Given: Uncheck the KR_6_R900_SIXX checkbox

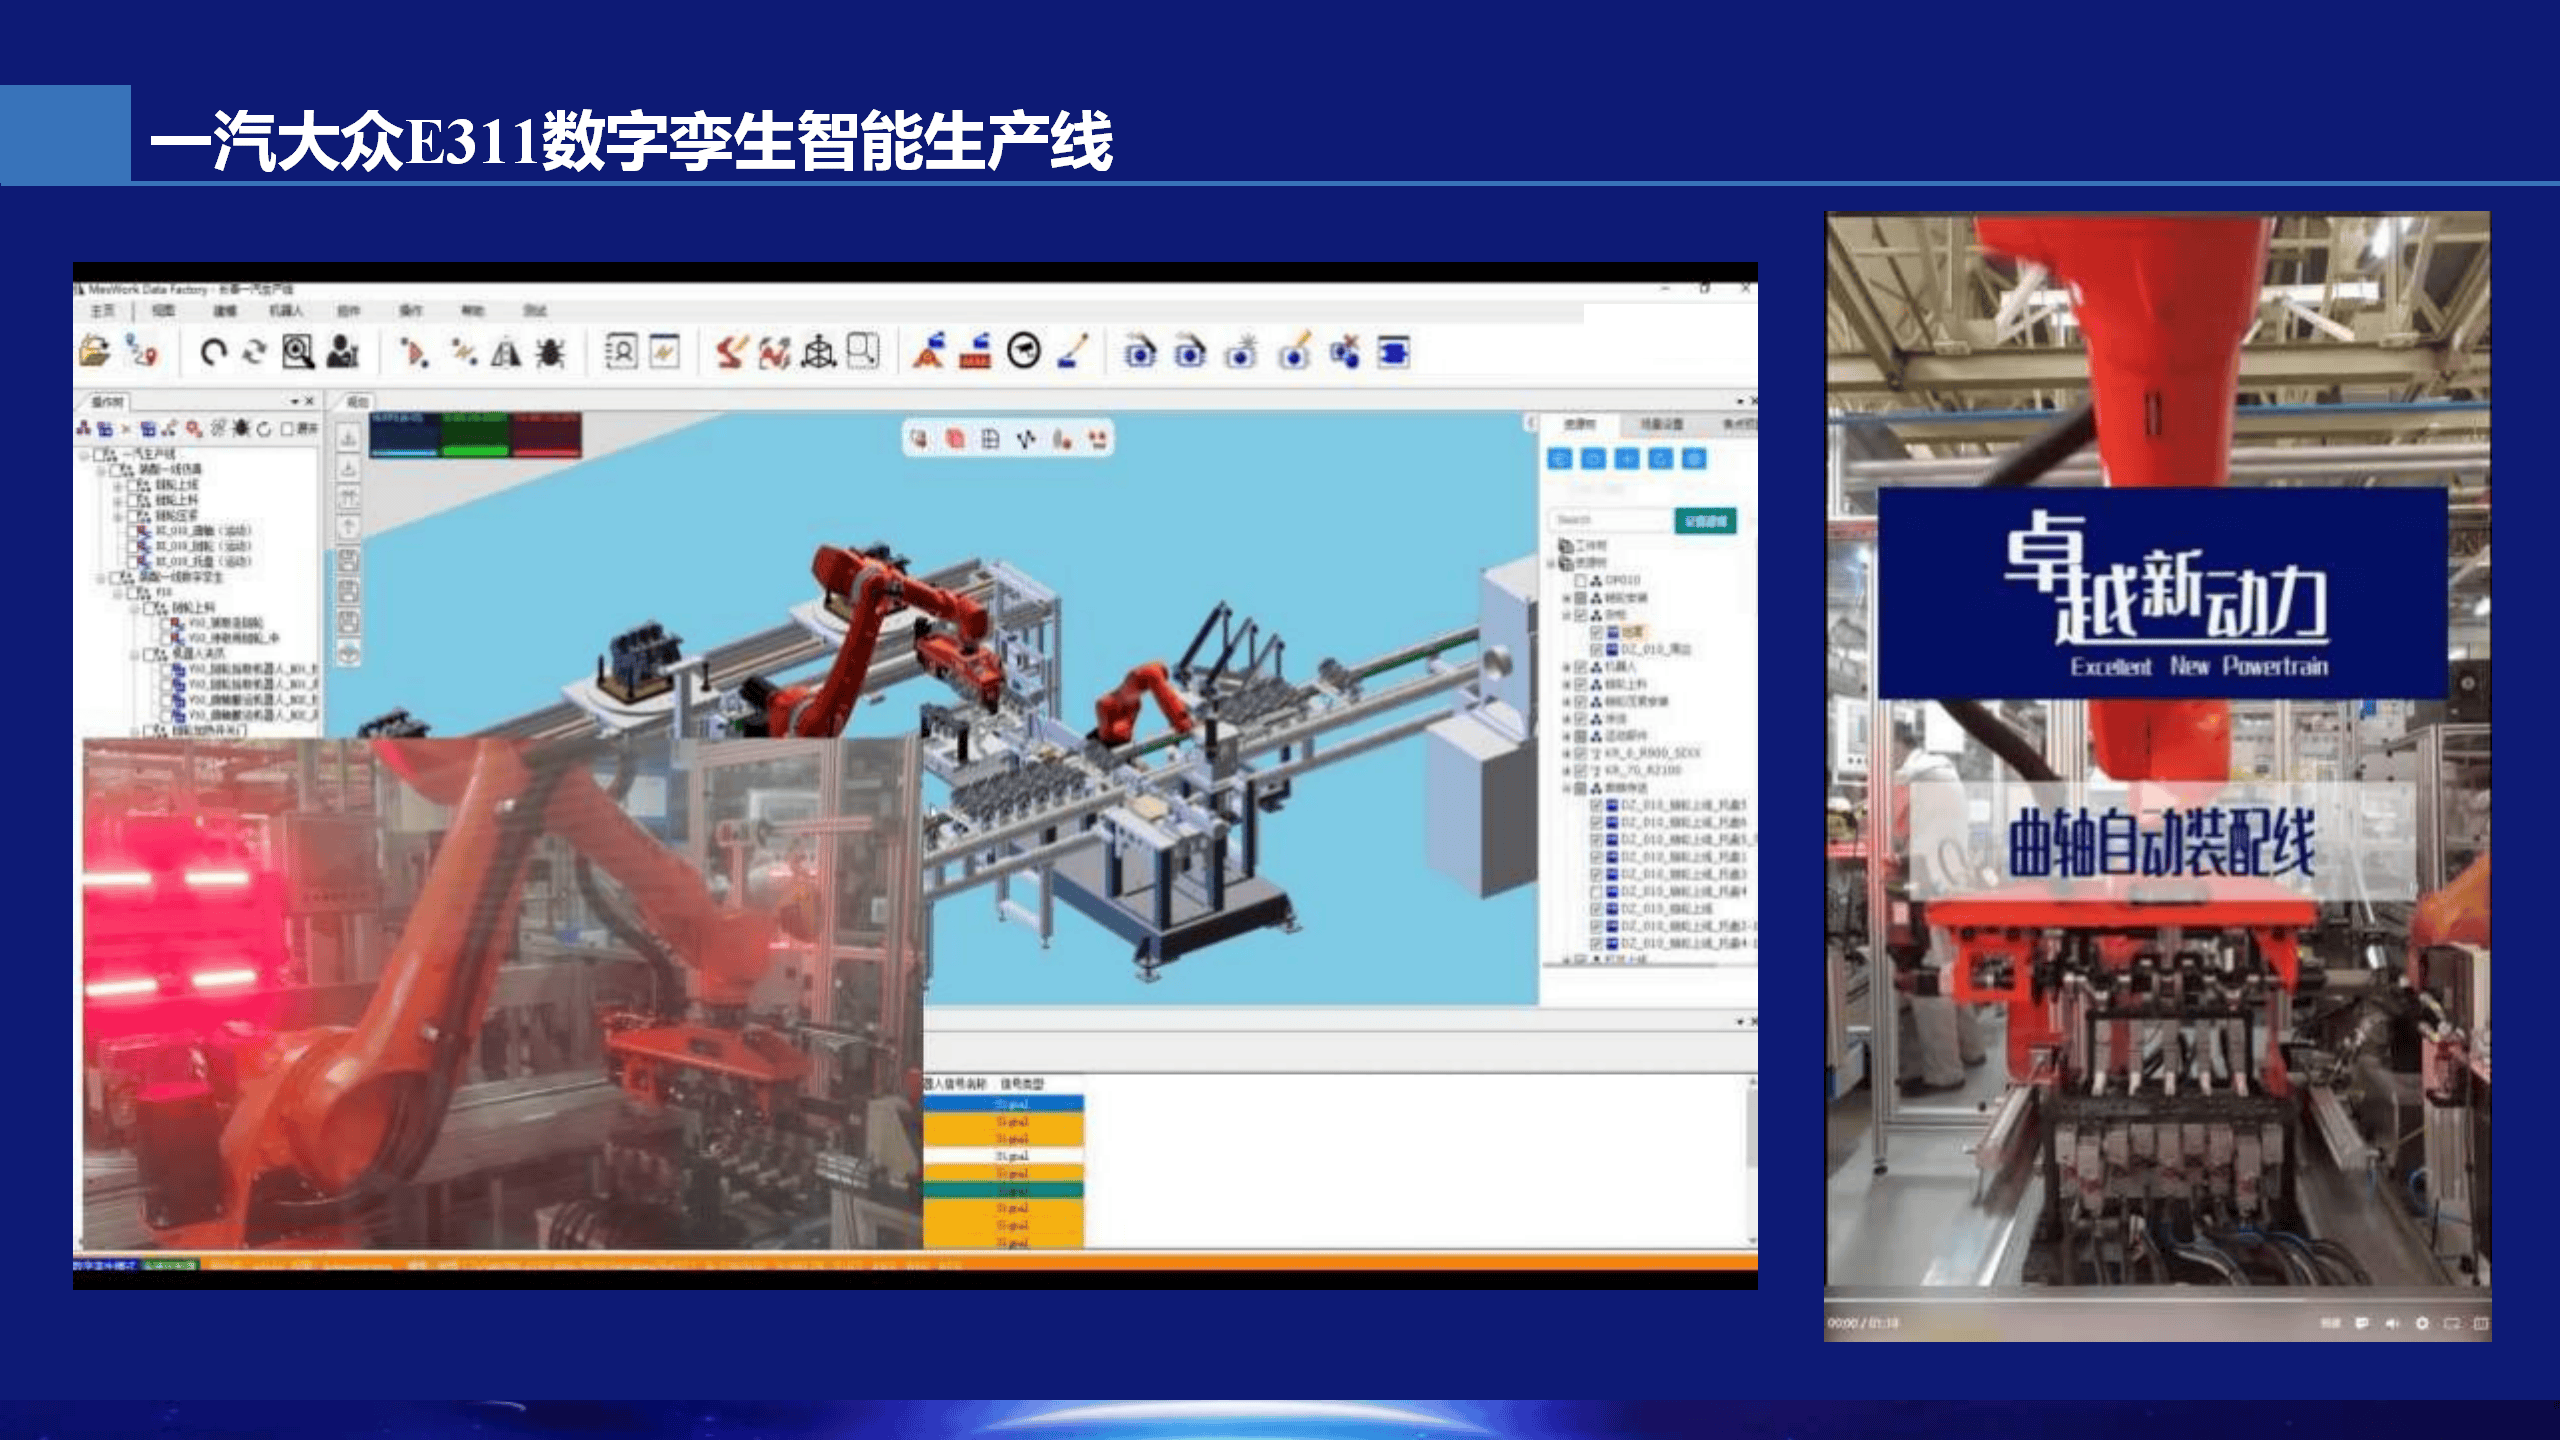Looking at the screenshot, I should pyautogui.click(x=1580, y=753).
